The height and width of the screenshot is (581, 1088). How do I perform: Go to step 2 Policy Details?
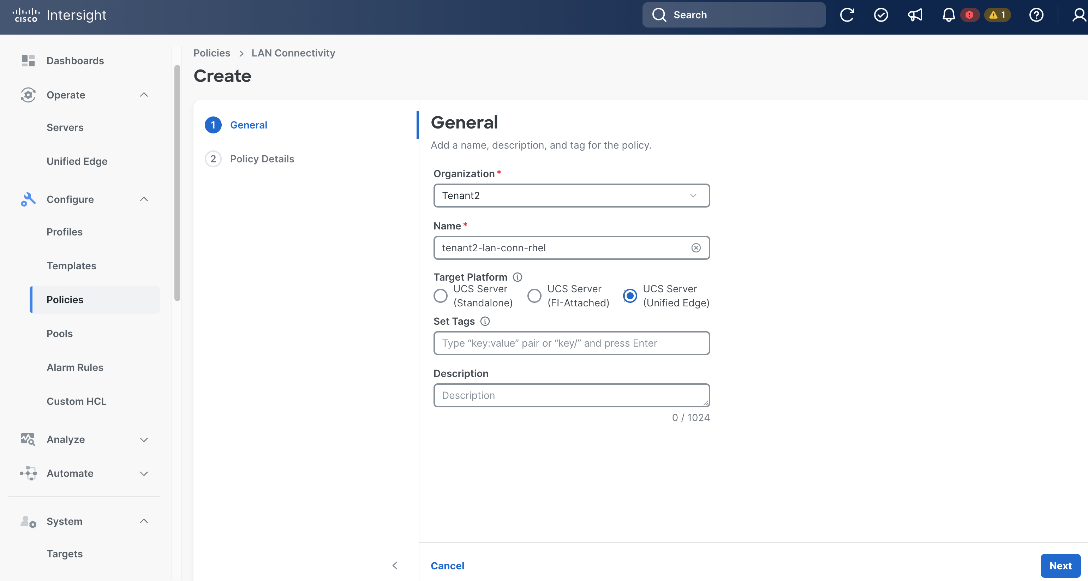coord(250,159)
